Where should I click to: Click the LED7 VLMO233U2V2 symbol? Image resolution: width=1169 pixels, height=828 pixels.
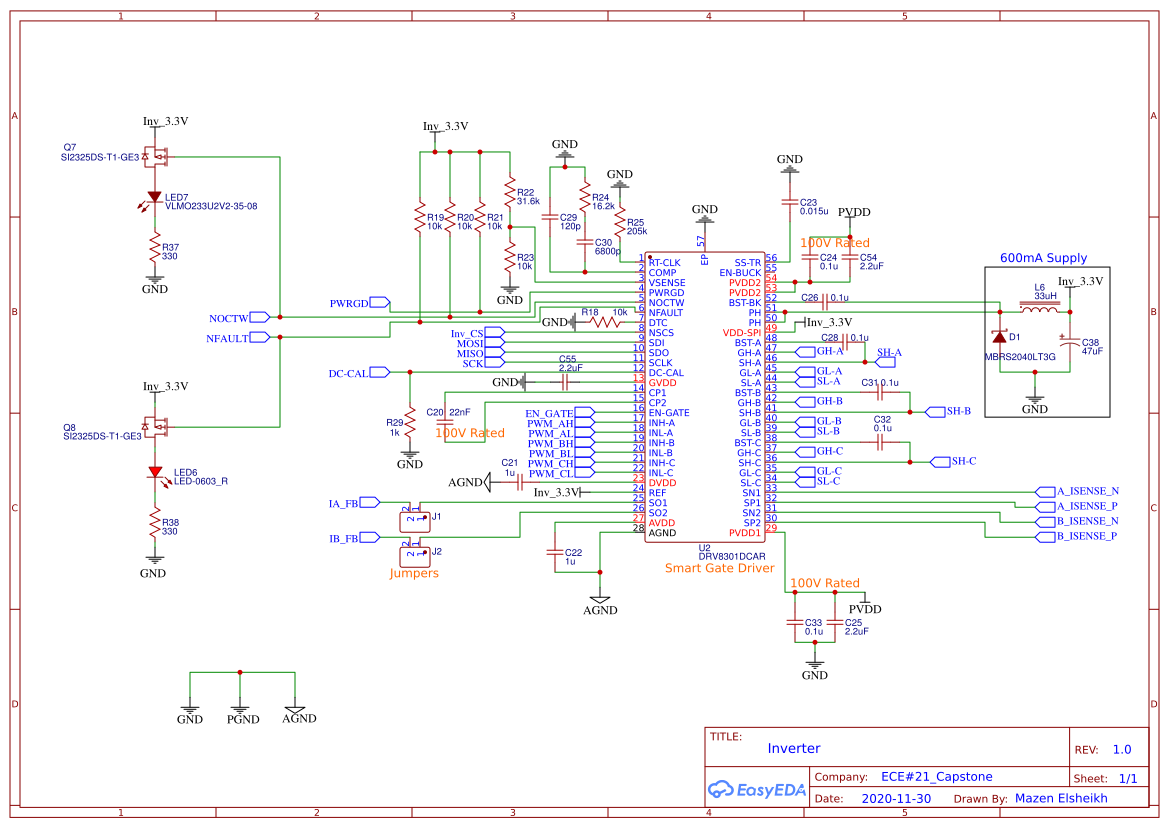(153, 196)
